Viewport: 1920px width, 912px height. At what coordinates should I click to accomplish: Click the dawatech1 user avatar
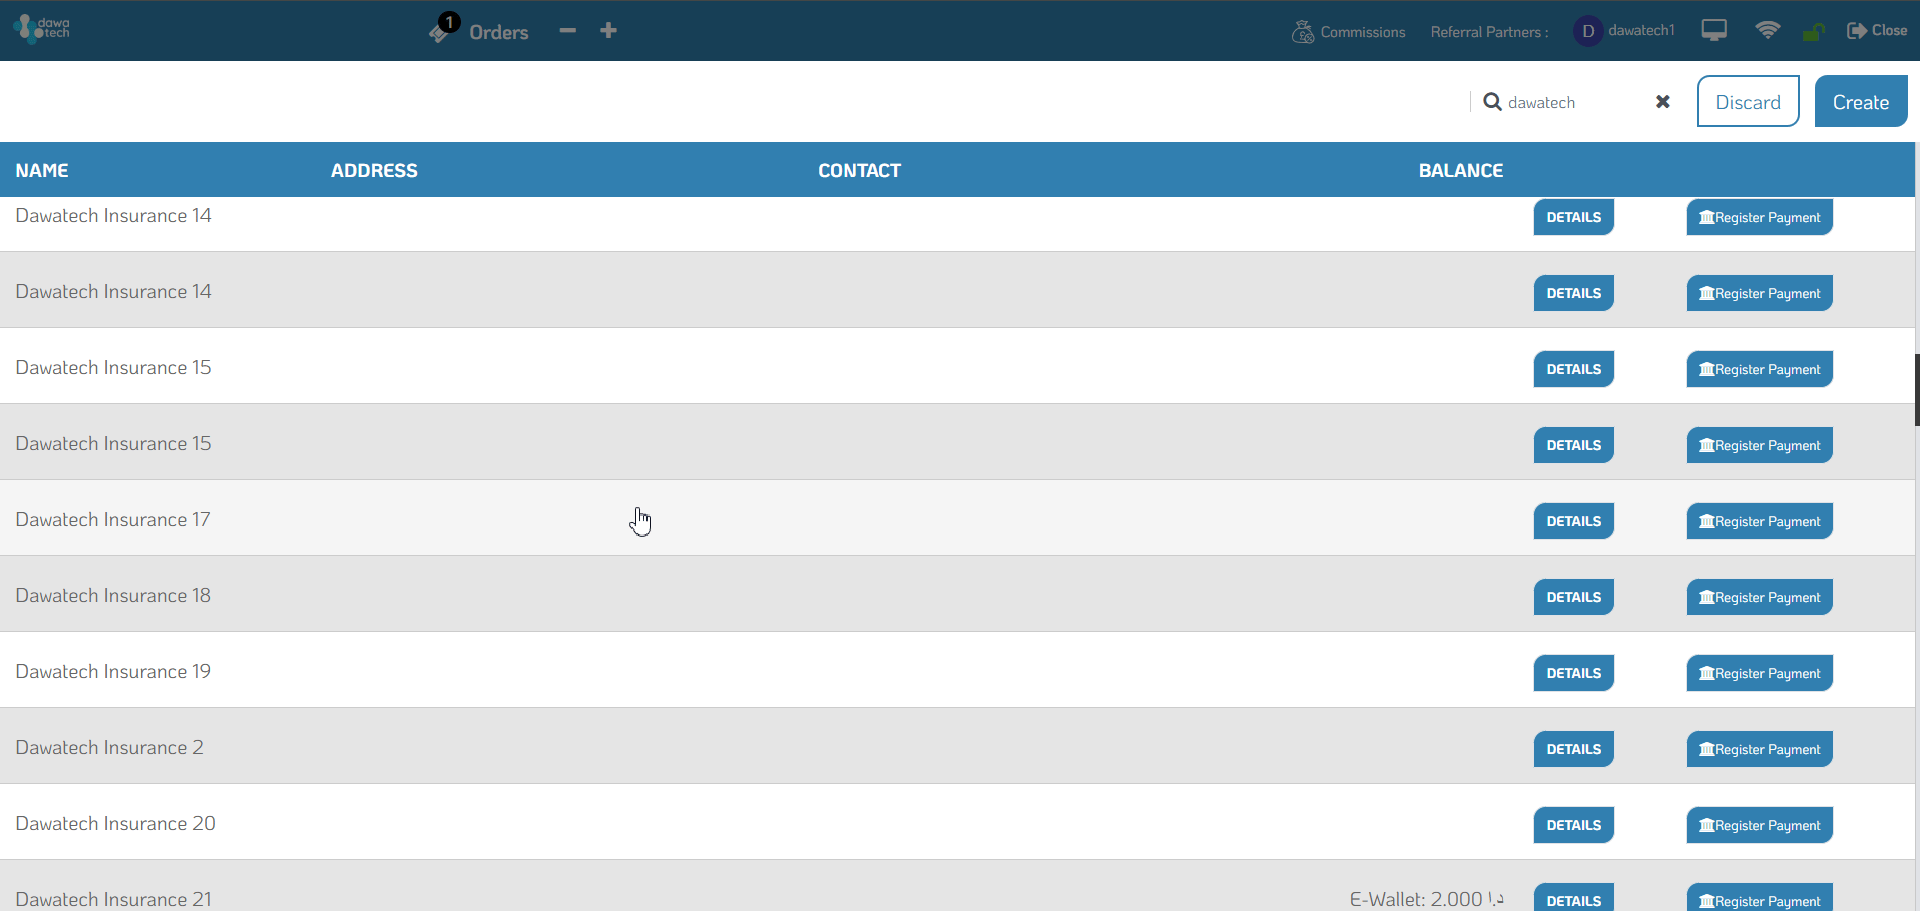point(1588,31)
